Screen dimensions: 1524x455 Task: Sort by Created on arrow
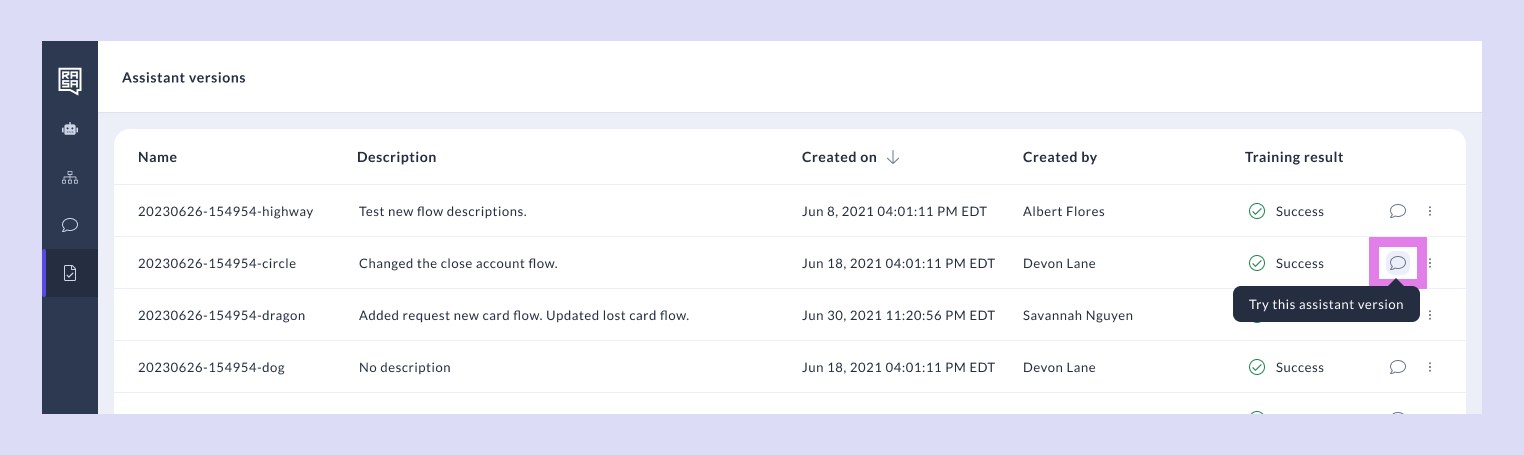[893, 157]
